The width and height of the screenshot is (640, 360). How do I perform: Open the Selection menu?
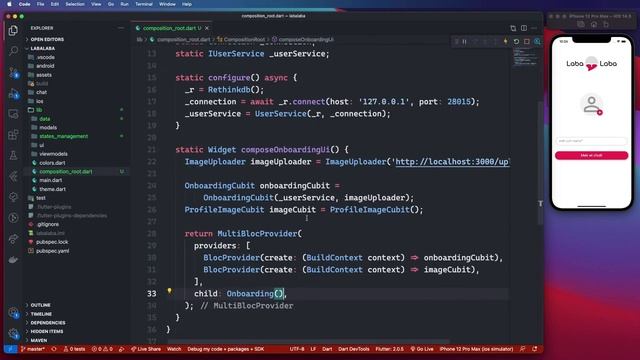(75, 4)
